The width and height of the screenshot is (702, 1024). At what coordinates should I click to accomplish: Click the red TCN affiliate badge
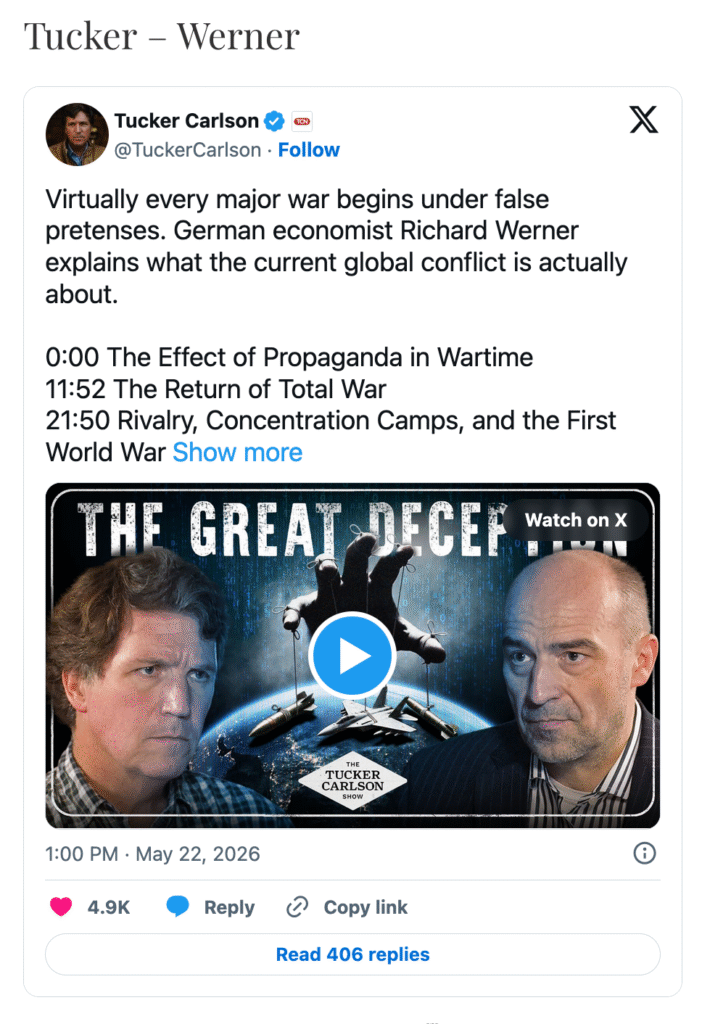point(302,121)
